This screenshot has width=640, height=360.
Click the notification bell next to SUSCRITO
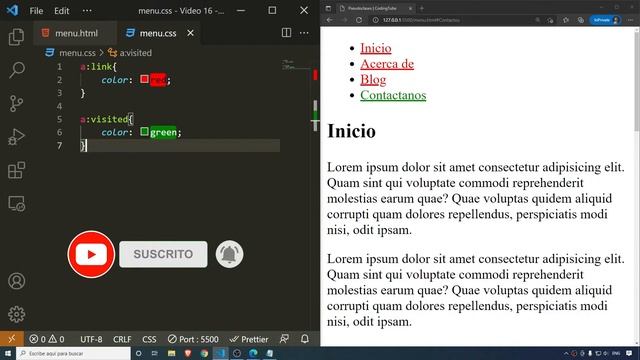pos(229,254)
